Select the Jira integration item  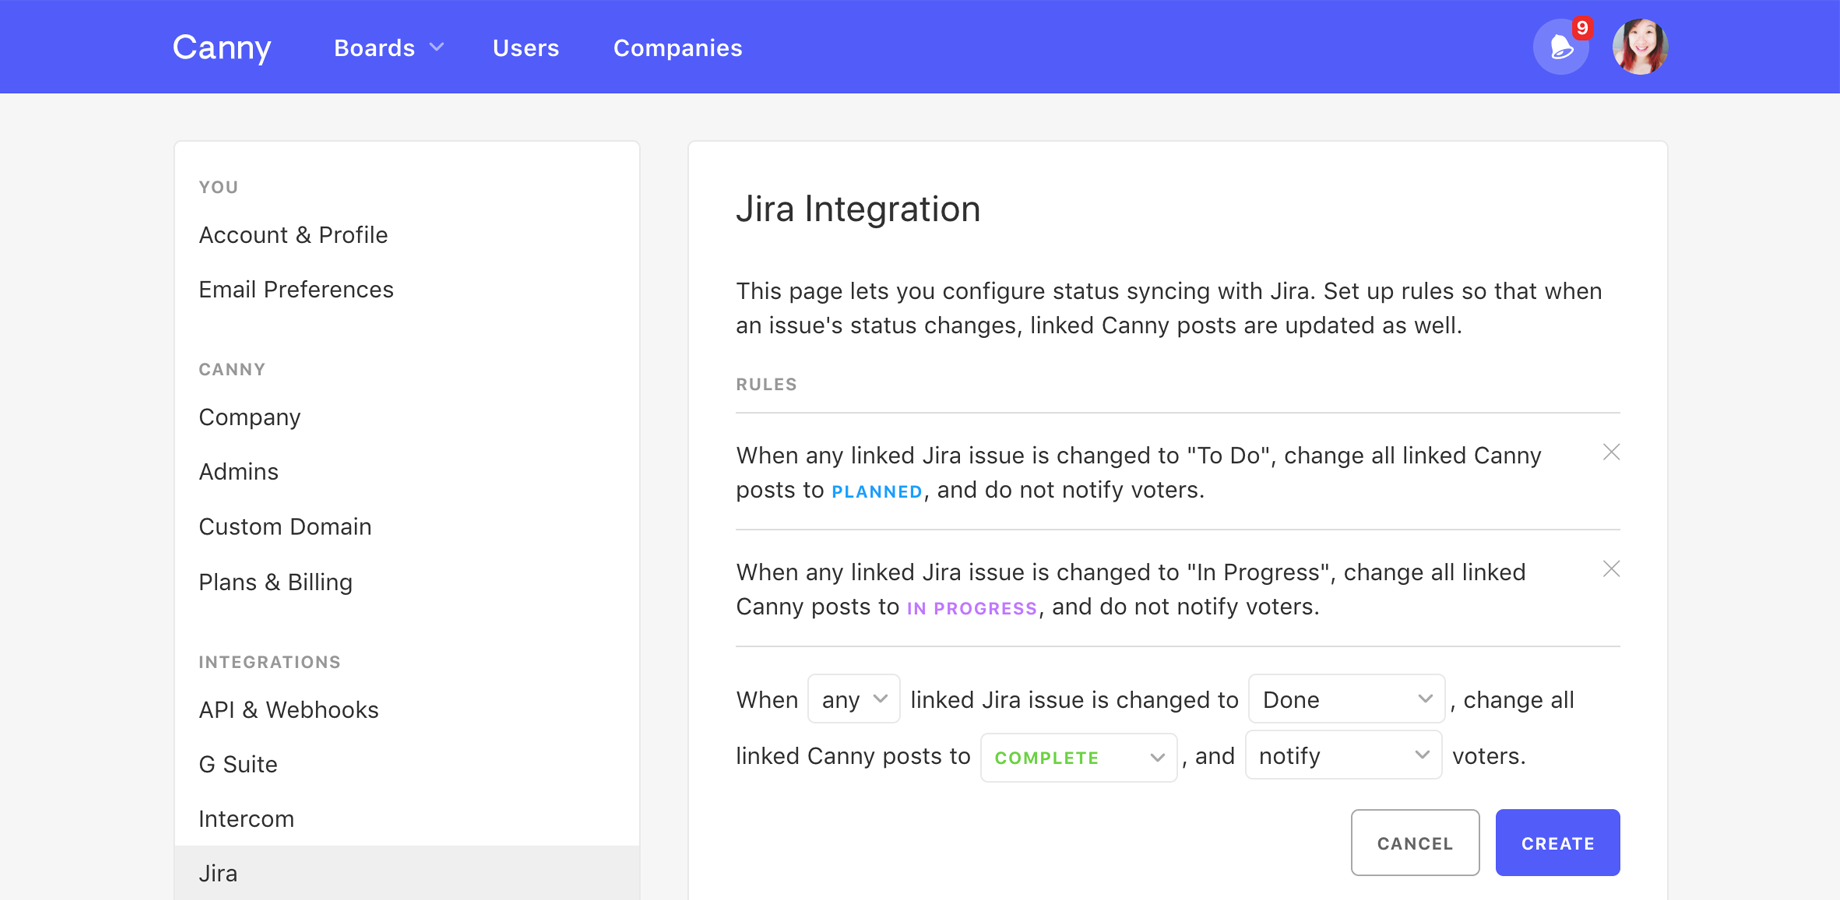407,873
